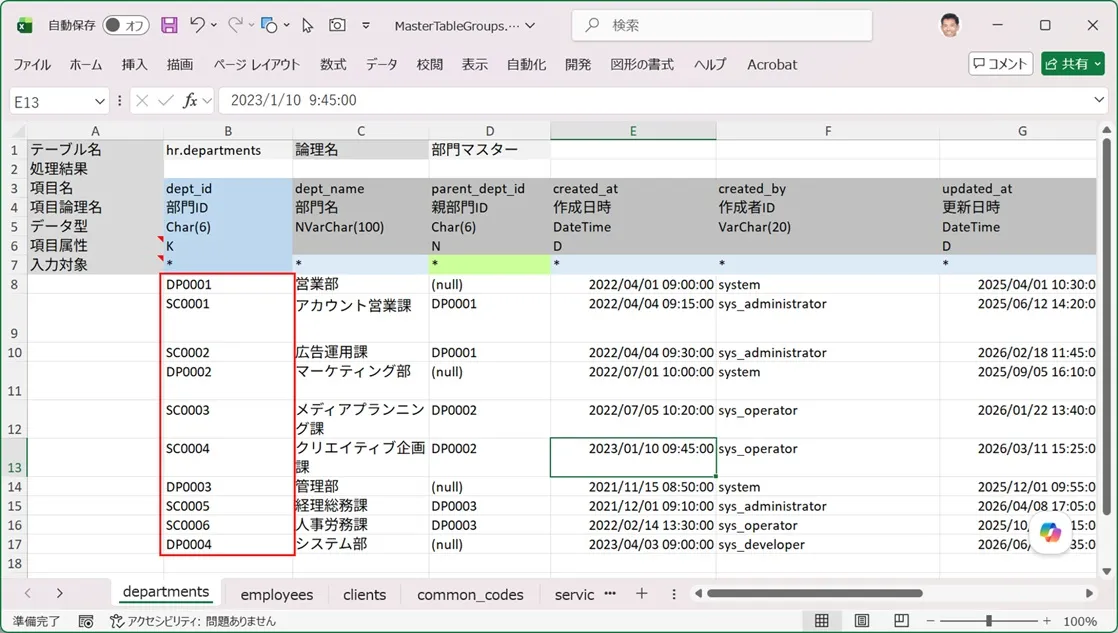
Task: Undo the last action with the undo arrow
Action: pos(198,25)
